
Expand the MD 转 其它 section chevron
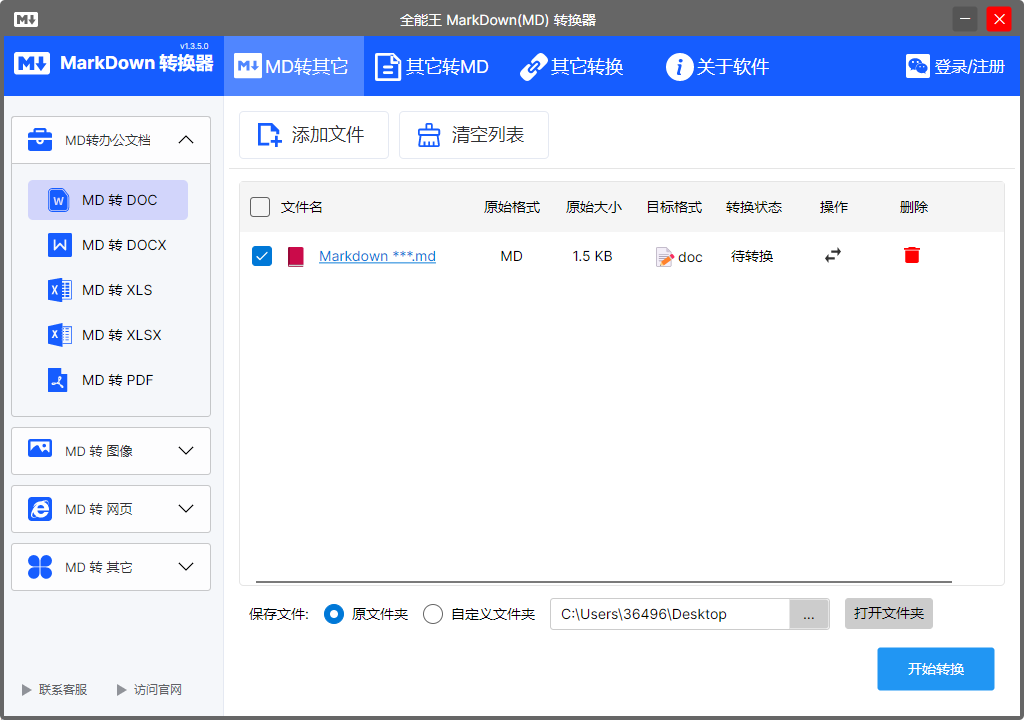[186, 566]
